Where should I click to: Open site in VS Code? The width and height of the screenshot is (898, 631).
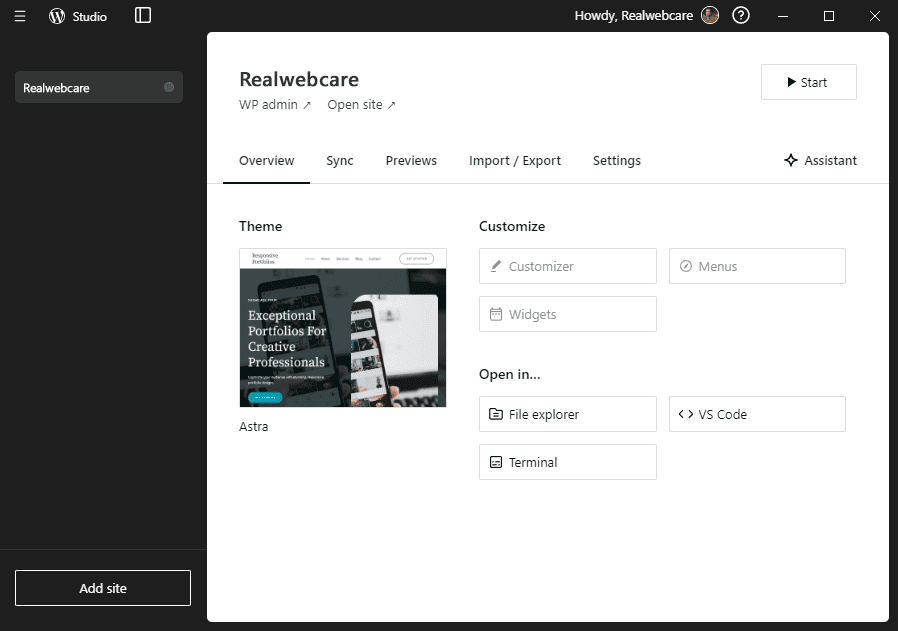coord(757,414)
